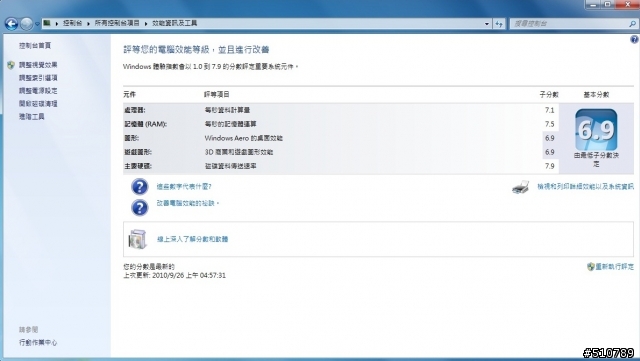The height and width of the screenshot is (361, 640).
Task: Click the shield icon beside 調整視覺效果
Action: coord(11,65)
